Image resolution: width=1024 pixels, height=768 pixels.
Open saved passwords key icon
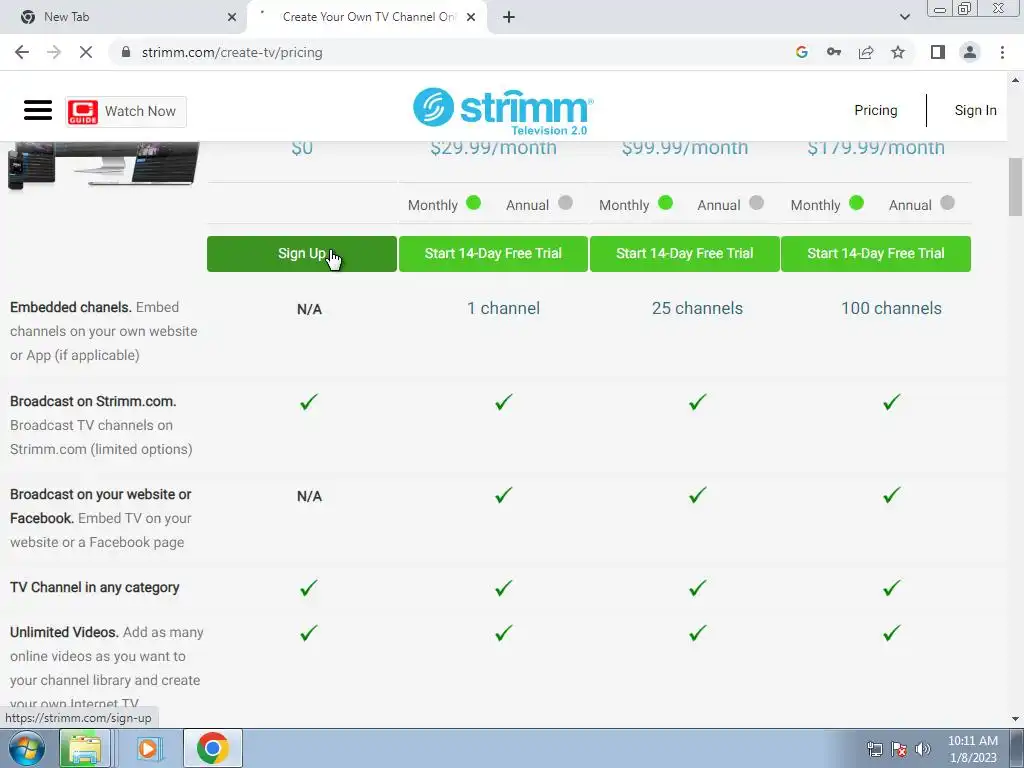tap(833, 52)
